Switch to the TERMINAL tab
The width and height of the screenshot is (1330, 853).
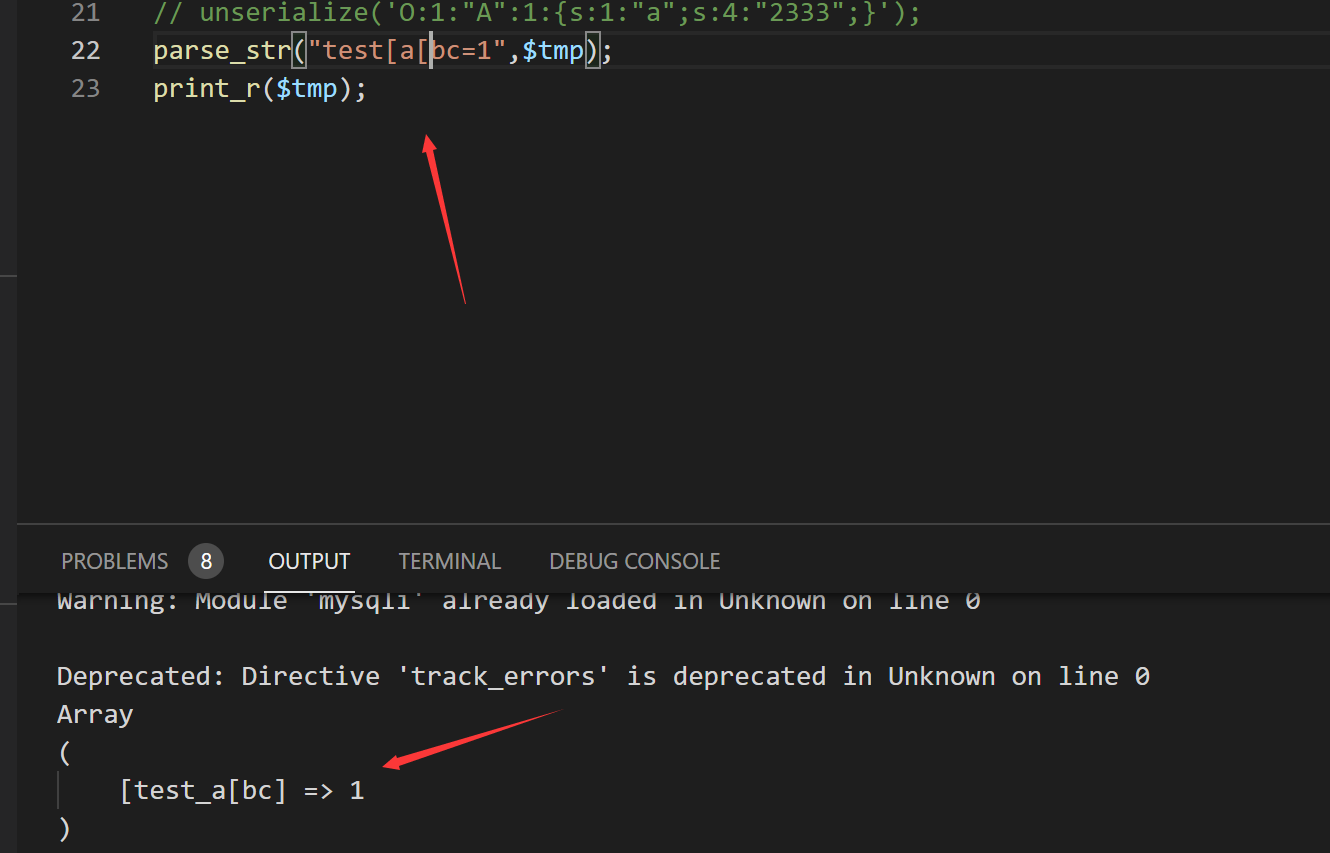(x=450, y=561)
